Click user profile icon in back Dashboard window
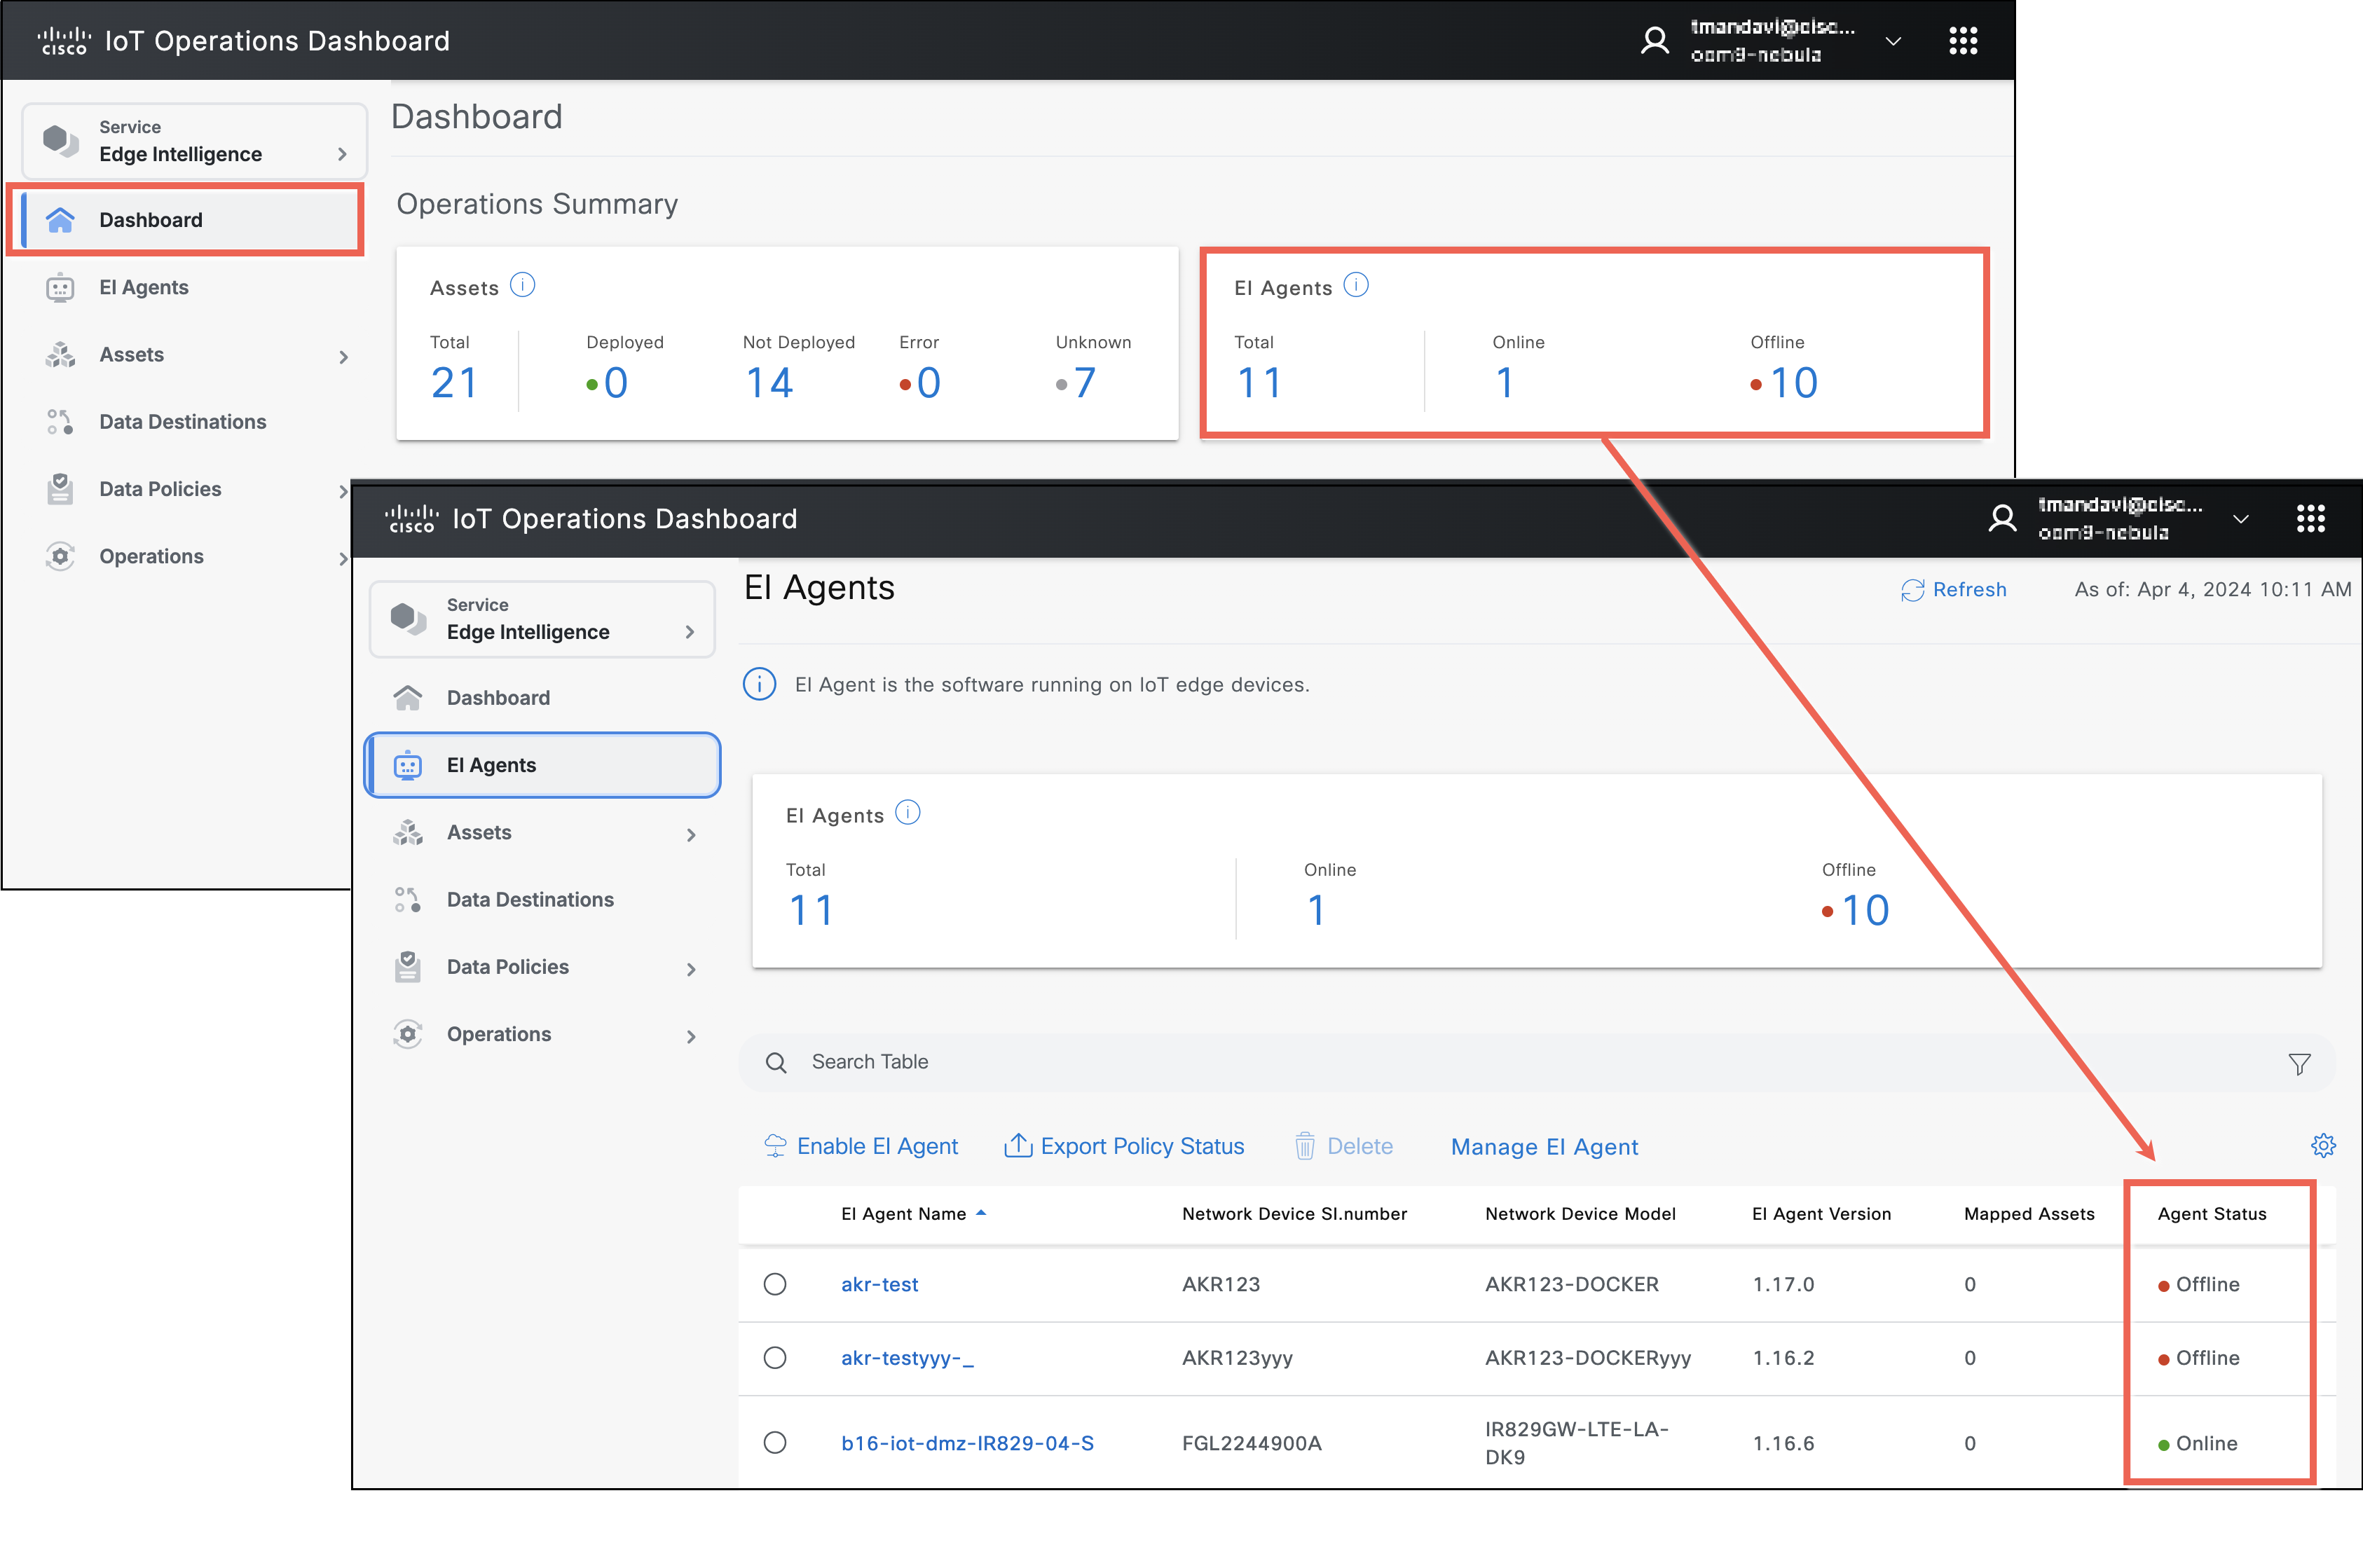 point(1655,40)
